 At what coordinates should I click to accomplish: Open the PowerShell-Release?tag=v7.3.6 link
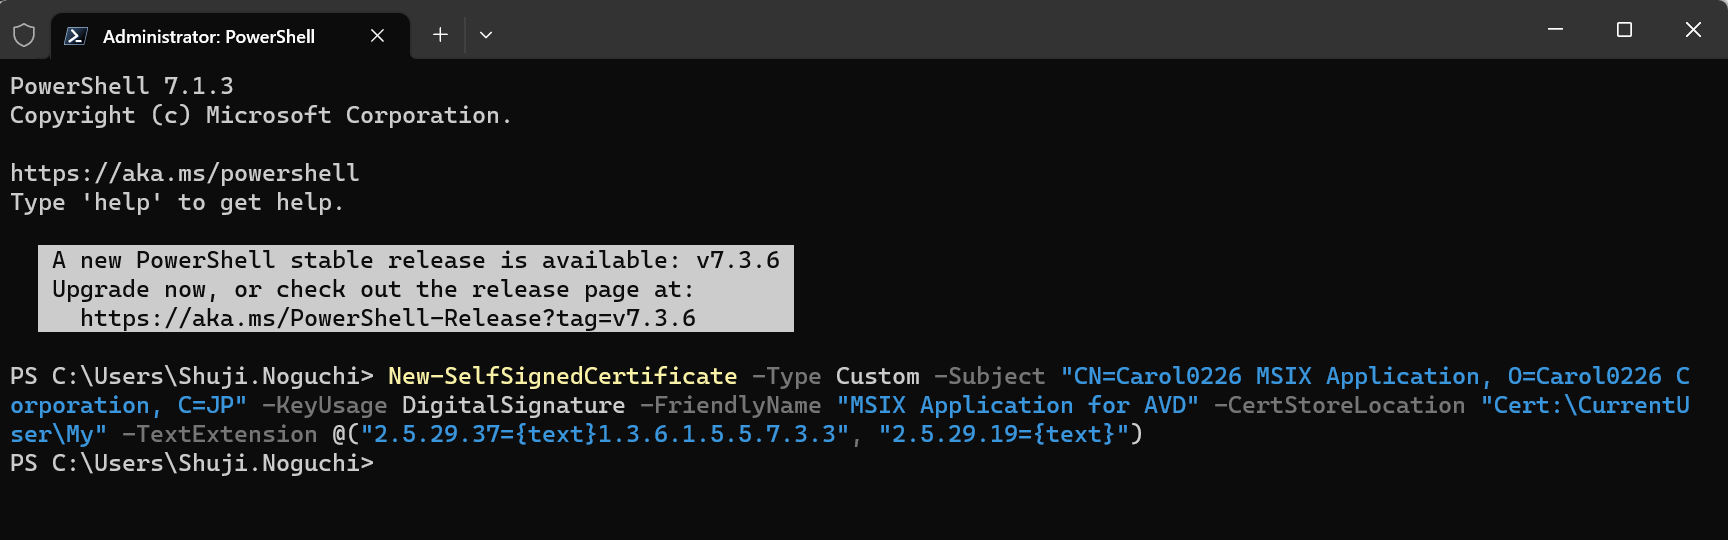(388, 318)
